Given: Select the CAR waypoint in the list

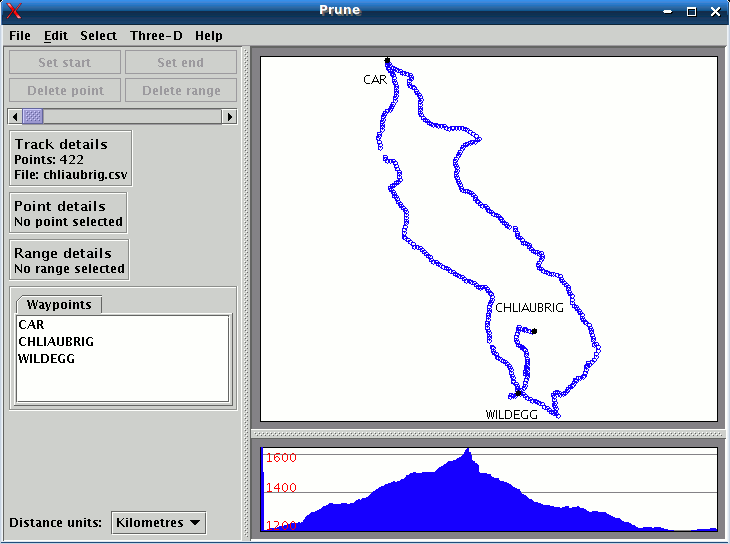Looking at the screenshot, I should click(x=31, y=325).
